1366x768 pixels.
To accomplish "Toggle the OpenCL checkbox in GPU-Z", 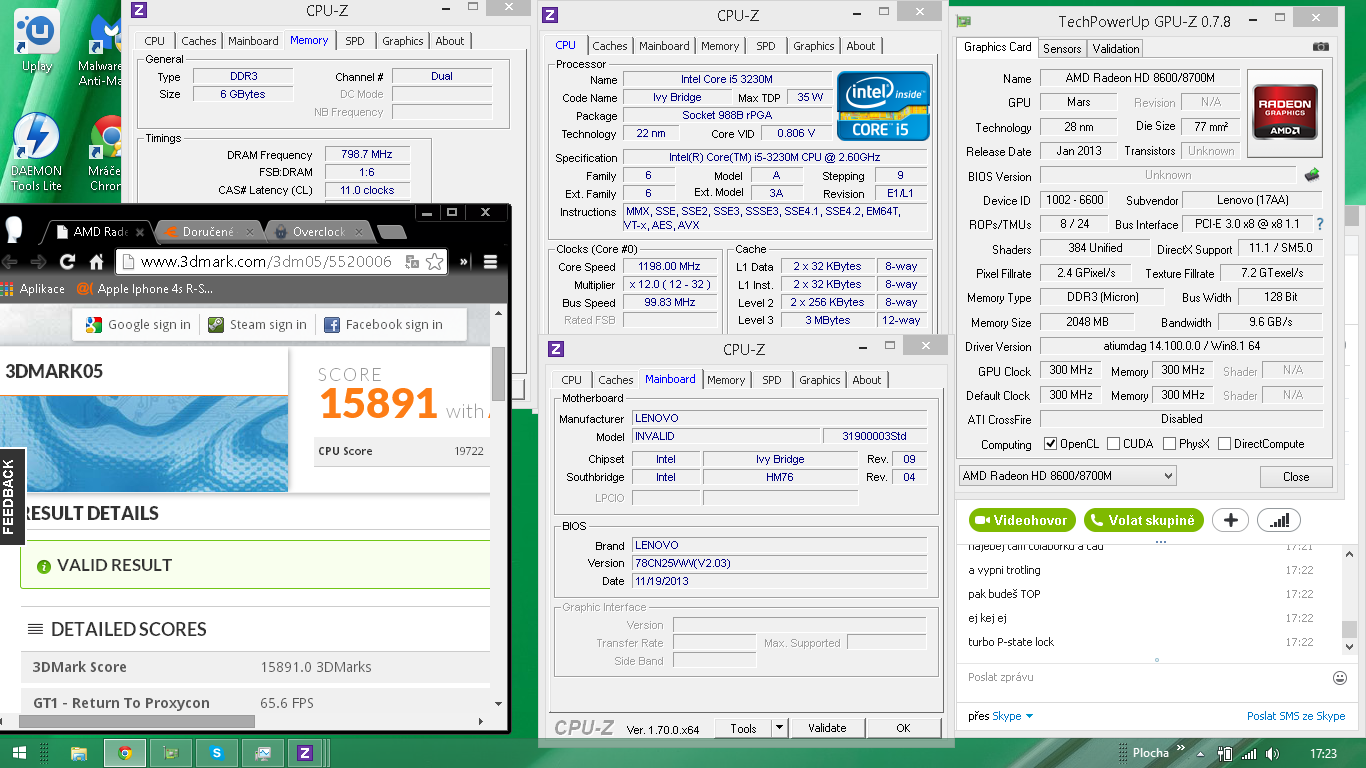I will 1050,444.
